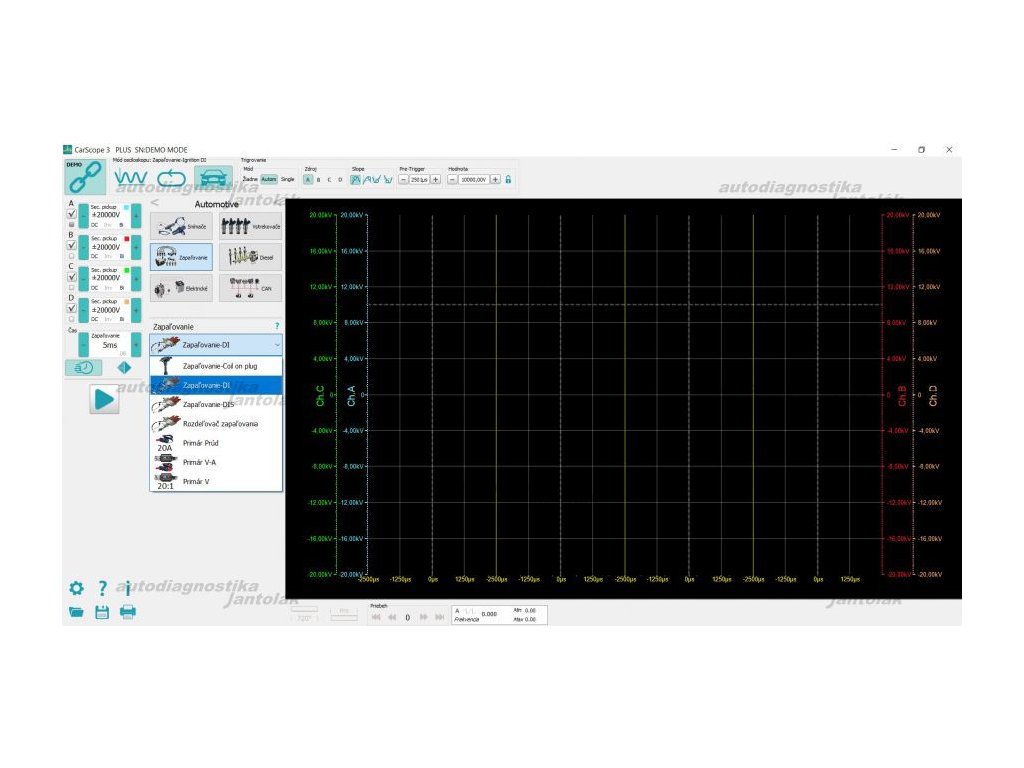
Task: Click the diamond split arrows icon
Action: (124, 368)
